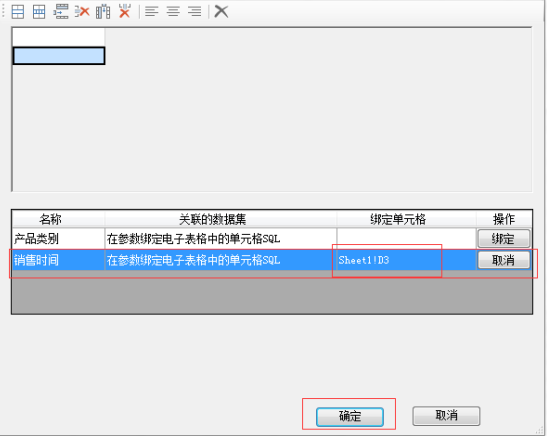
Task: Select the 产品类别 parameter row
Action: (x=272, y=239)
